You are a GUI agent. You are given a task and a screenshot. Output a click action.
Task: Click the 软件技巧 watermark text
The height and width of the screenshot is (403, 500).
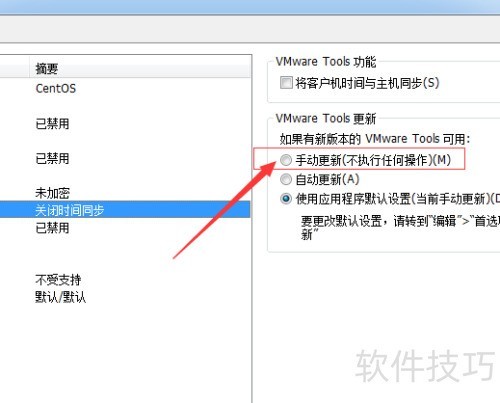tap(425, 366)
